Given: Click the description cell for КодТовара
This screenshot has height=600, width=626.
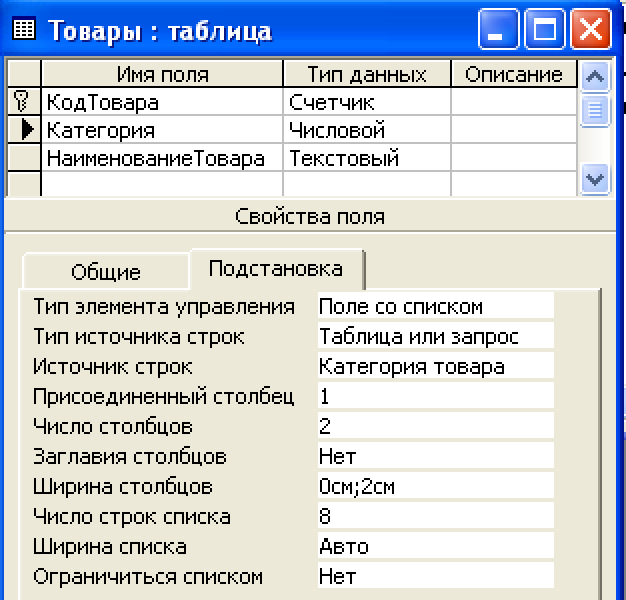Looking at the screenshot, I should pyautogui.click(x=514, y=101).
